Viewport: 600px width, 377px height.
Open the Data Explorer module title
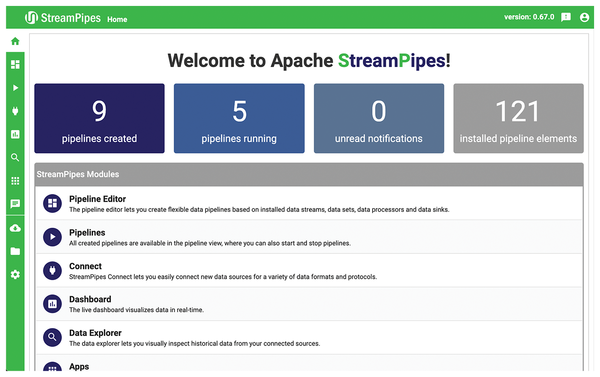[x=95, y=333]
